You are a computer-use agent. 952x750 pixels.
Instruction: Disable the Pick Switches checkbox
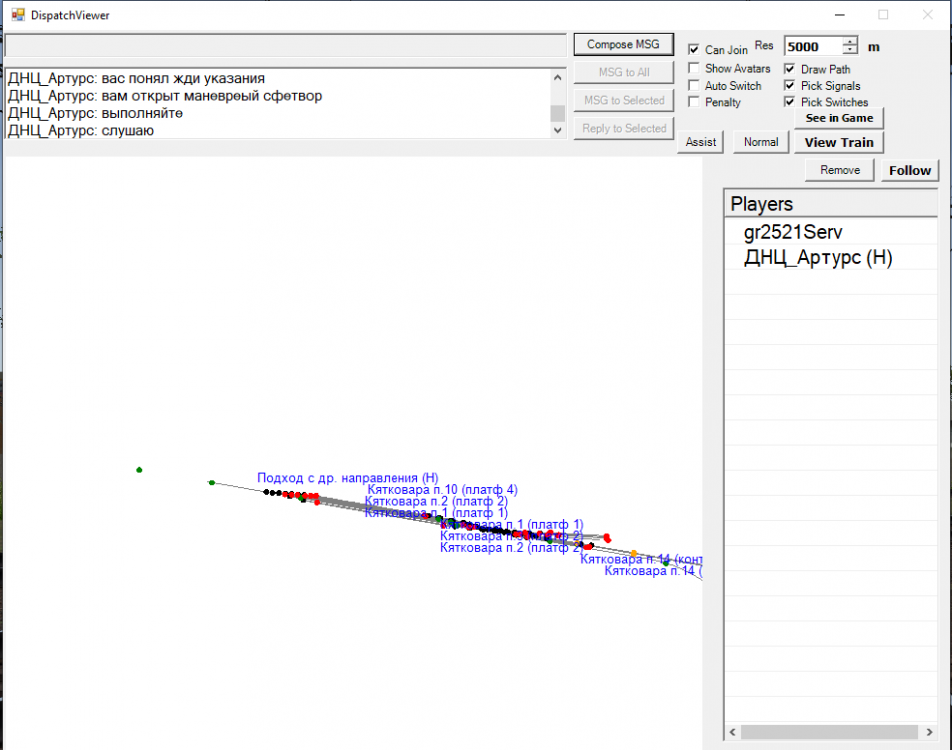(790, 102)
